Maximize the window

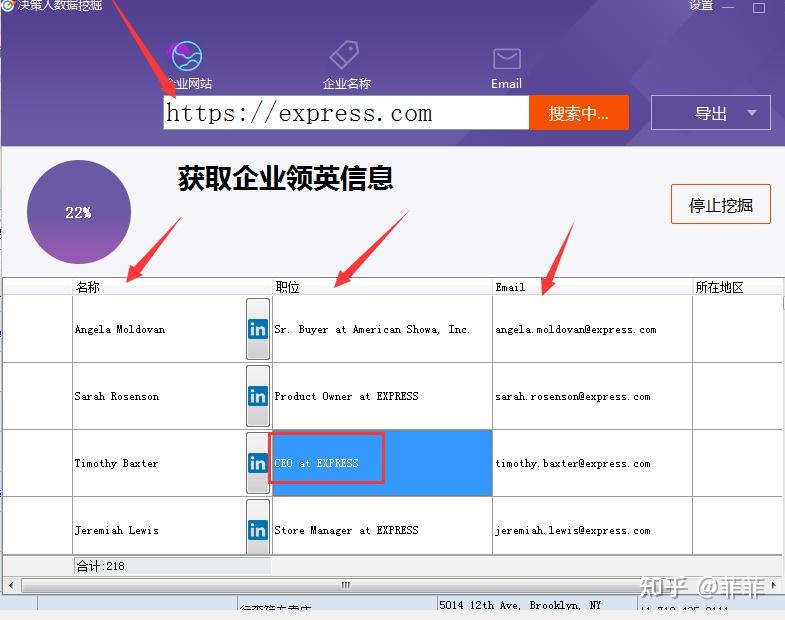click(x=759, y=7)
